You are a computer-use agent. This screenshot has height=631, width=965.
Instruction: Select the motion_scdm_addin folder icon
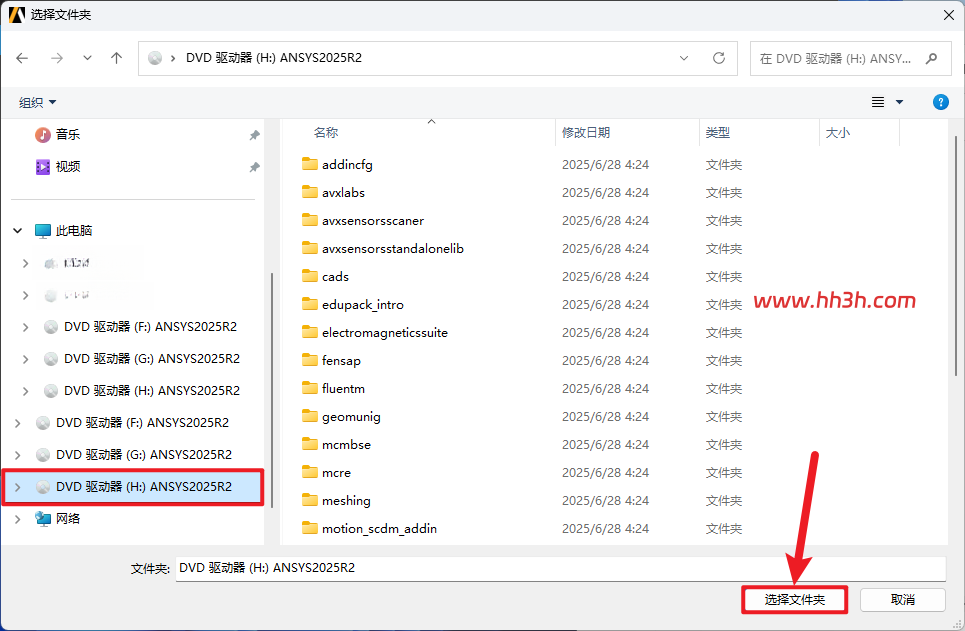[310, 528]
